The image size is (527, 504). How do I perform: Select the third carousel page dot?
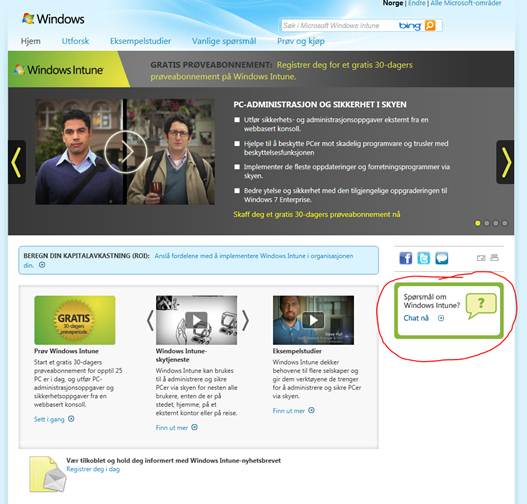(496, 223)
